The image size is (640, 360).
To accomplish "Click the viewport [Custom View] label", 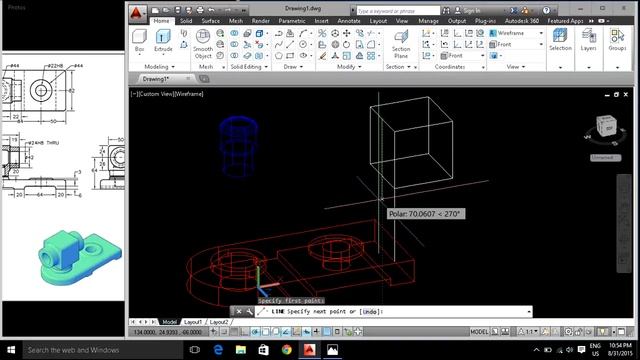I will (x=156, y=94).
